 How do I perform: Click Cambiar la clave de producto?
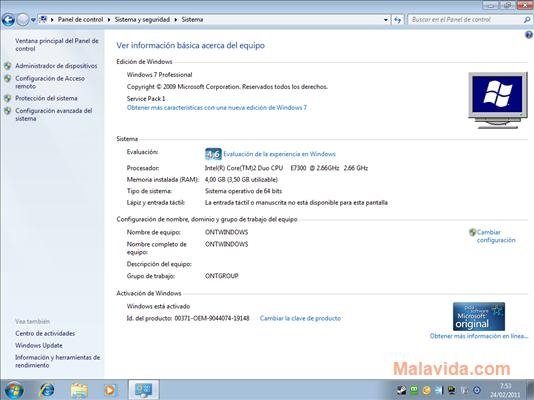(x=300, y=318)
